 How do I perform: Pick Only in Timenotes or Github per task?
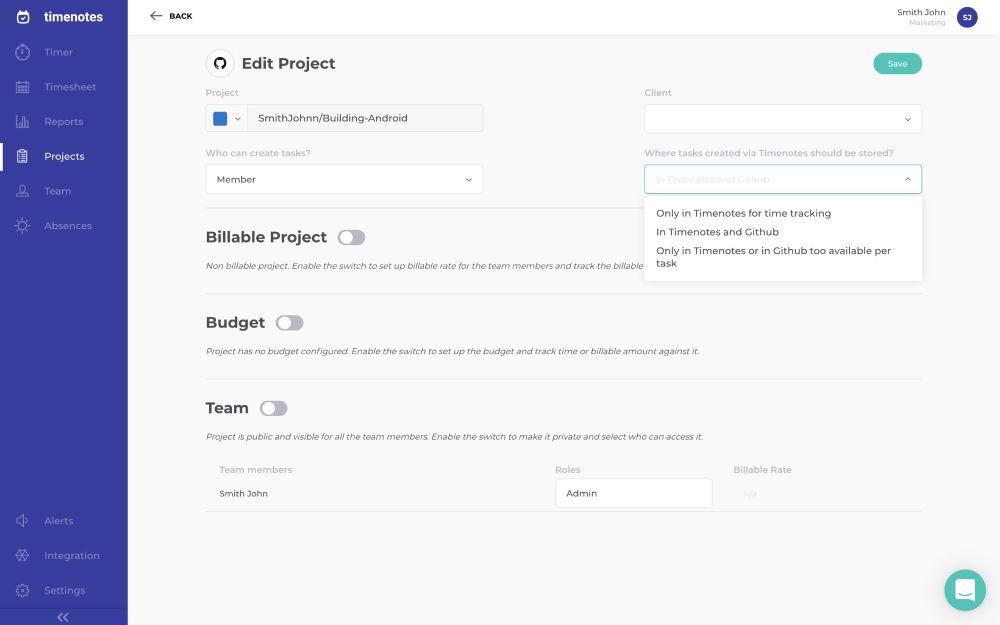click(x=773, y=257)
